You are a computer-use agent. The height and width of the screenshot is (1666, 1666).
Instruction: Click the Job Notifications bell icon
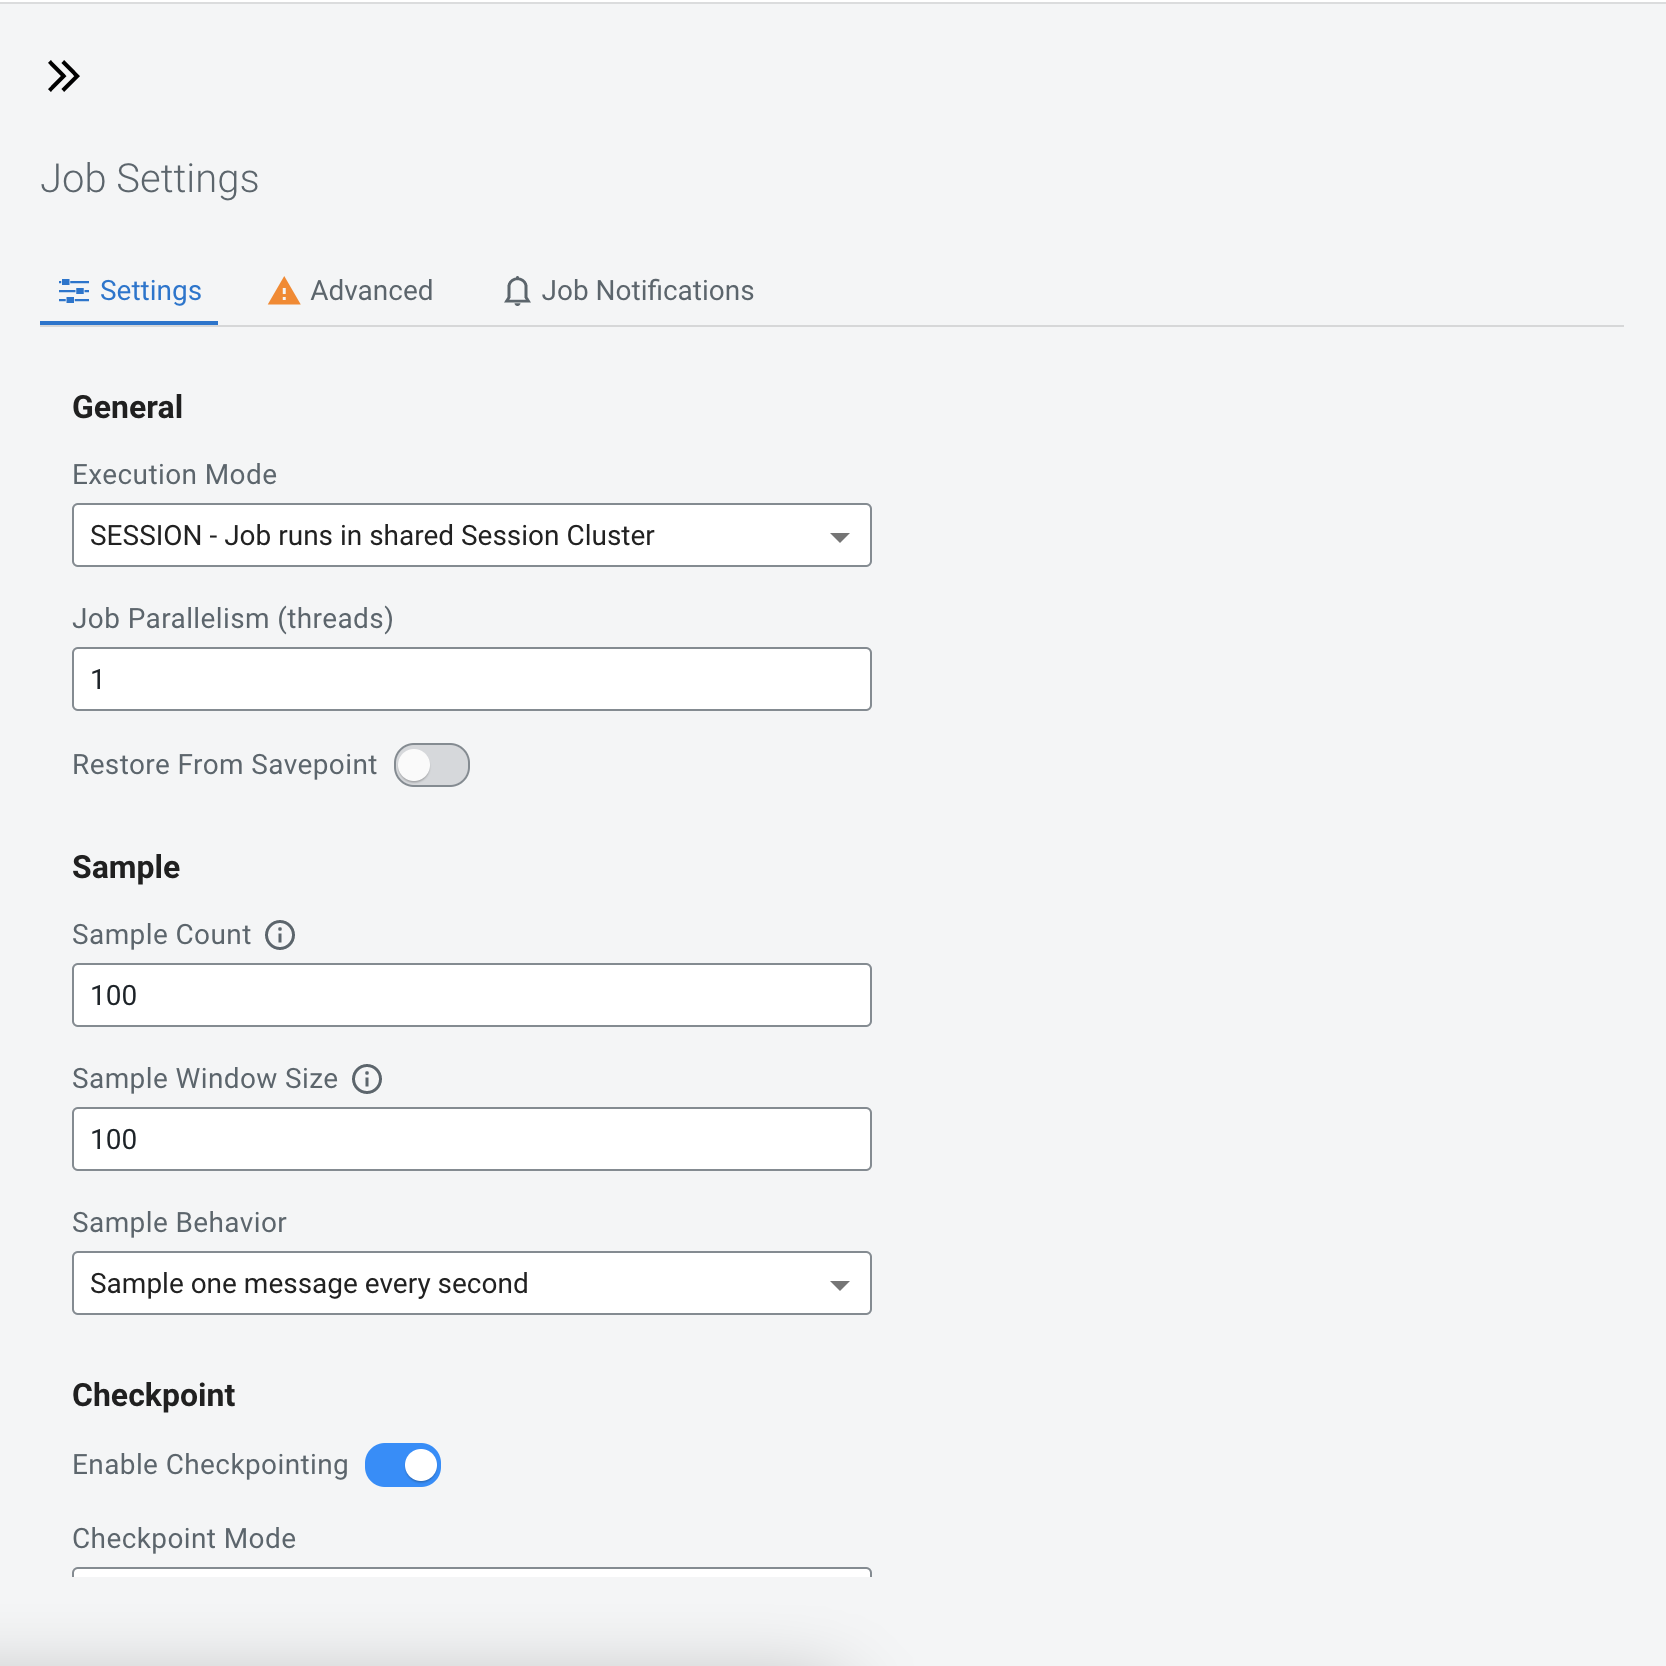coord(517,291)
